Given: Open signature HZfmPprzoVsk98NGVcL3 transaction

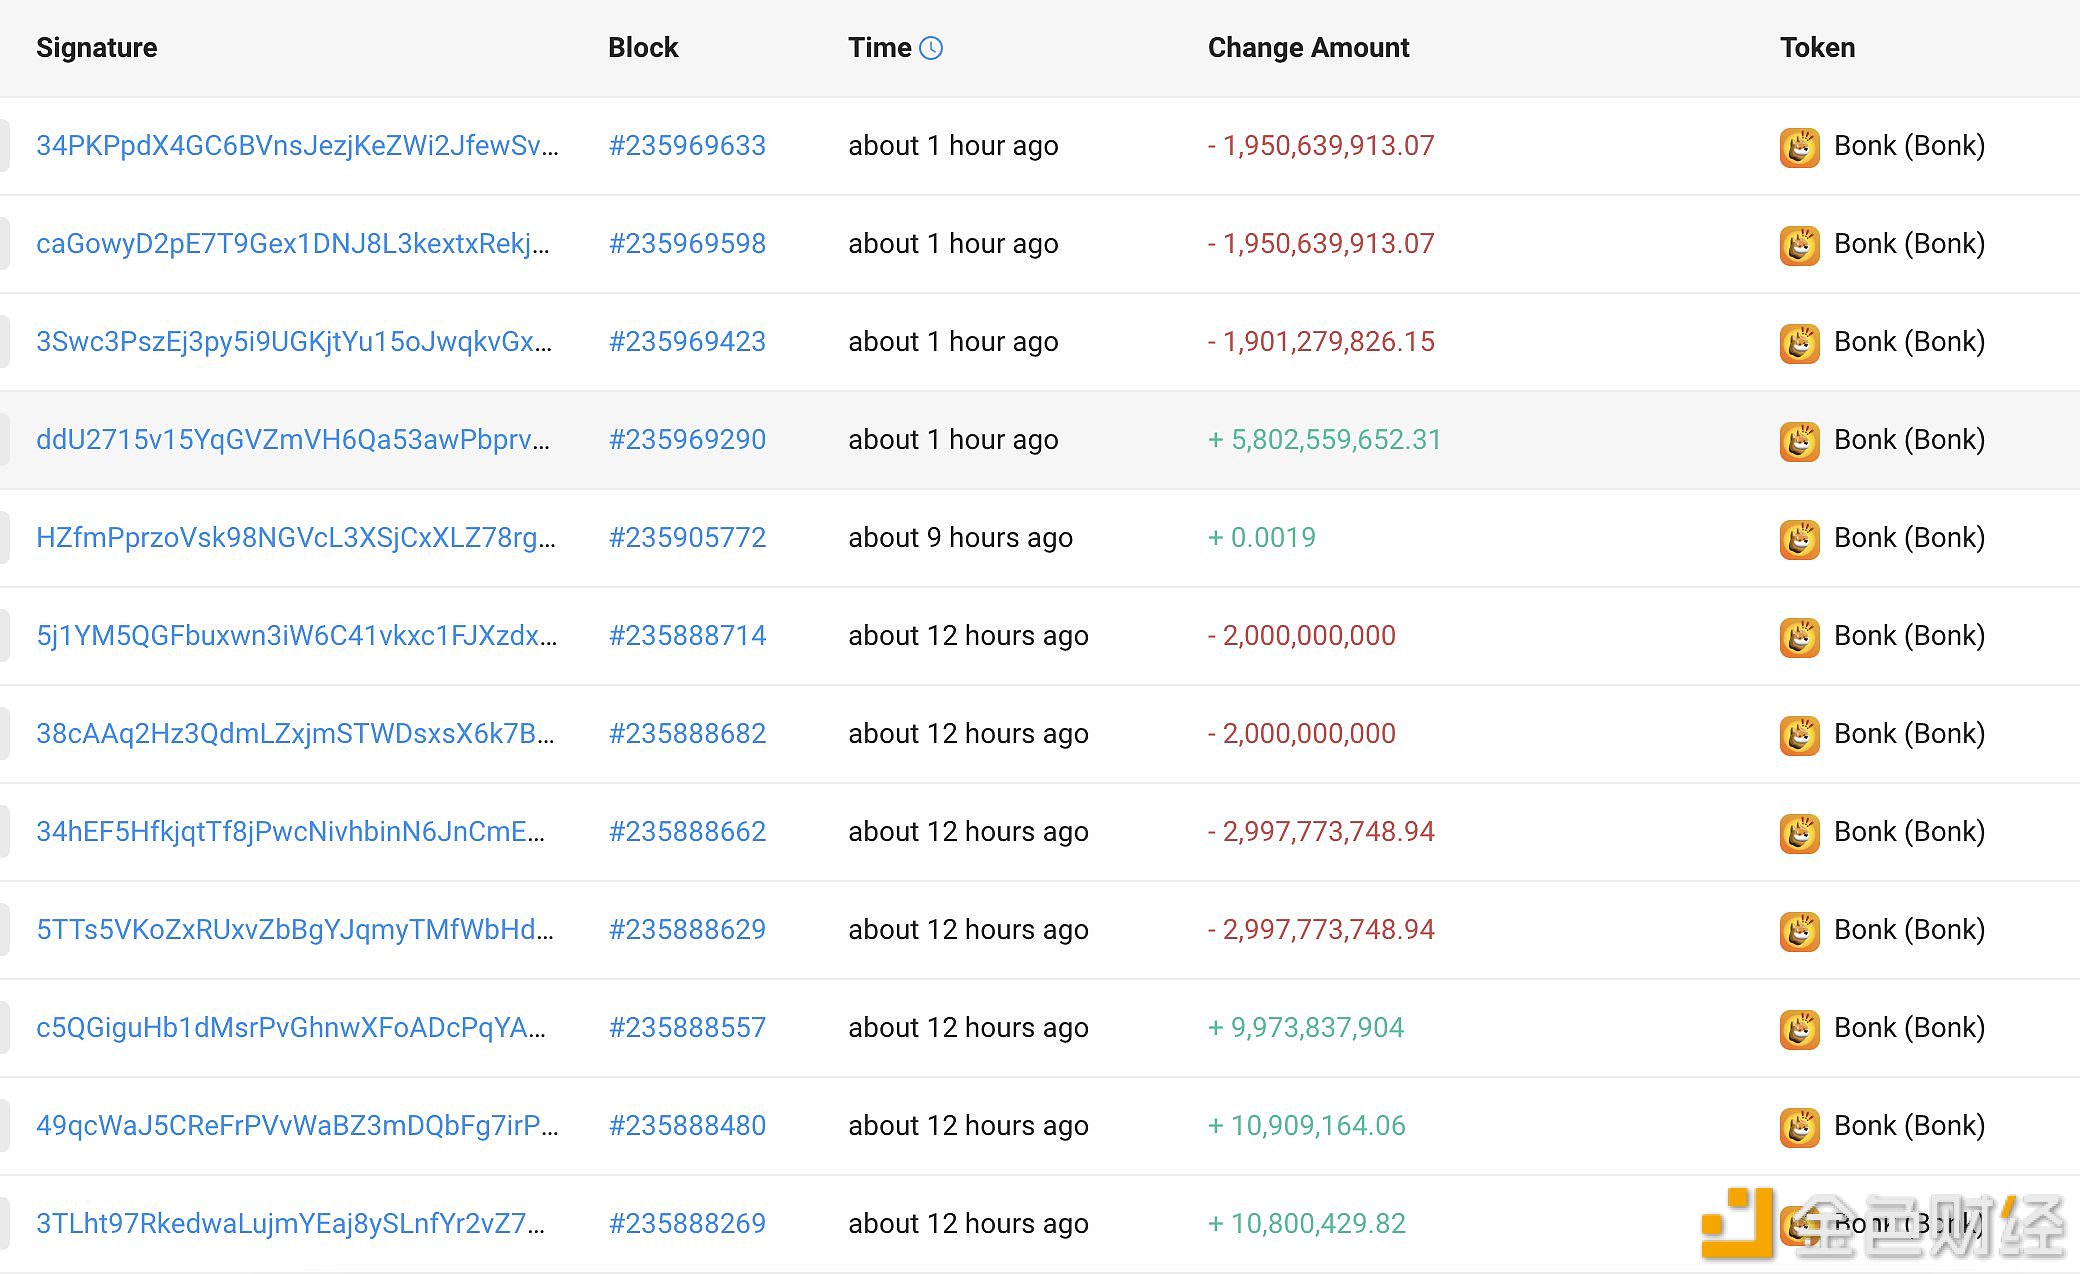Looking at the screenshot, I should pyautogui.click(x=296, y=538).
